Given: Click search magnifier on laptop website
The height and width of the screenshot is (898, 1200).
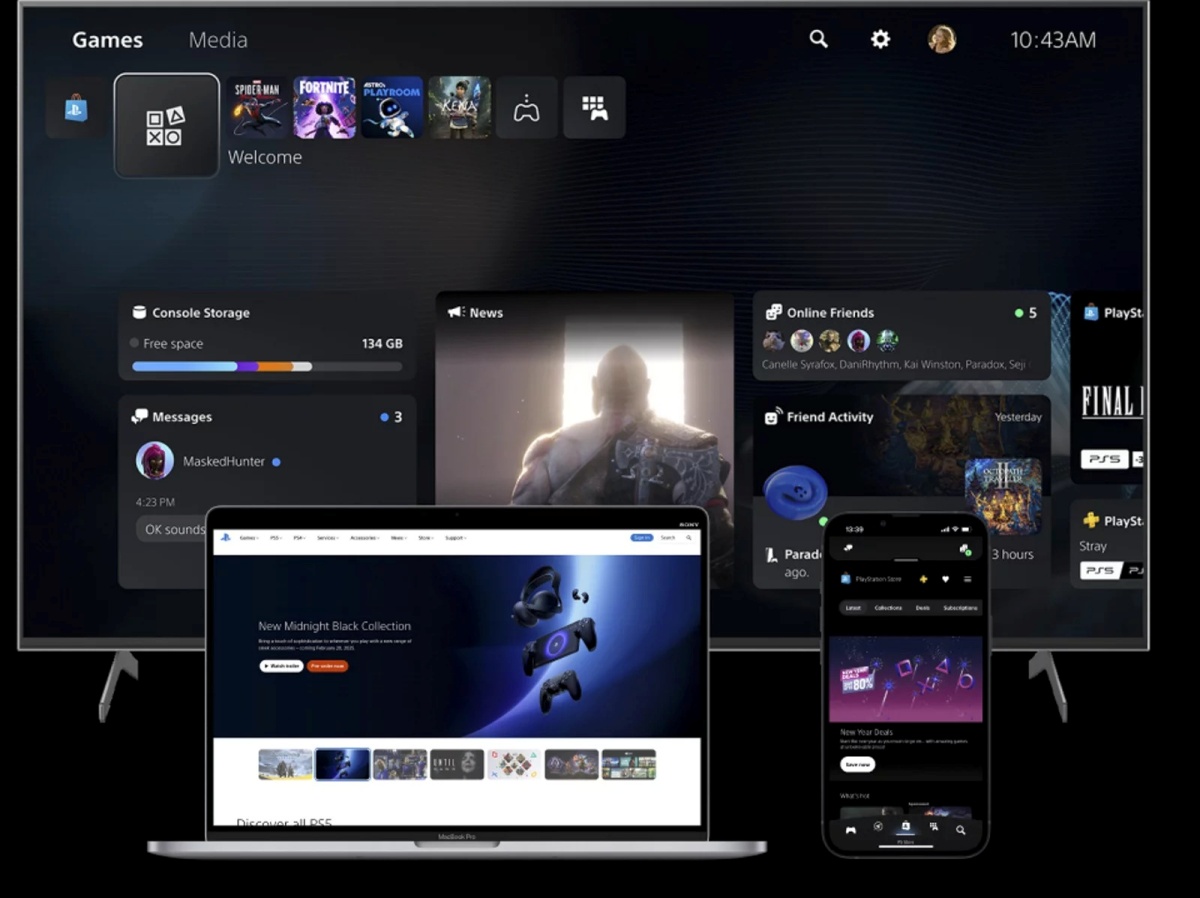Looking at the screenshot, I should (x=689, y=538).
